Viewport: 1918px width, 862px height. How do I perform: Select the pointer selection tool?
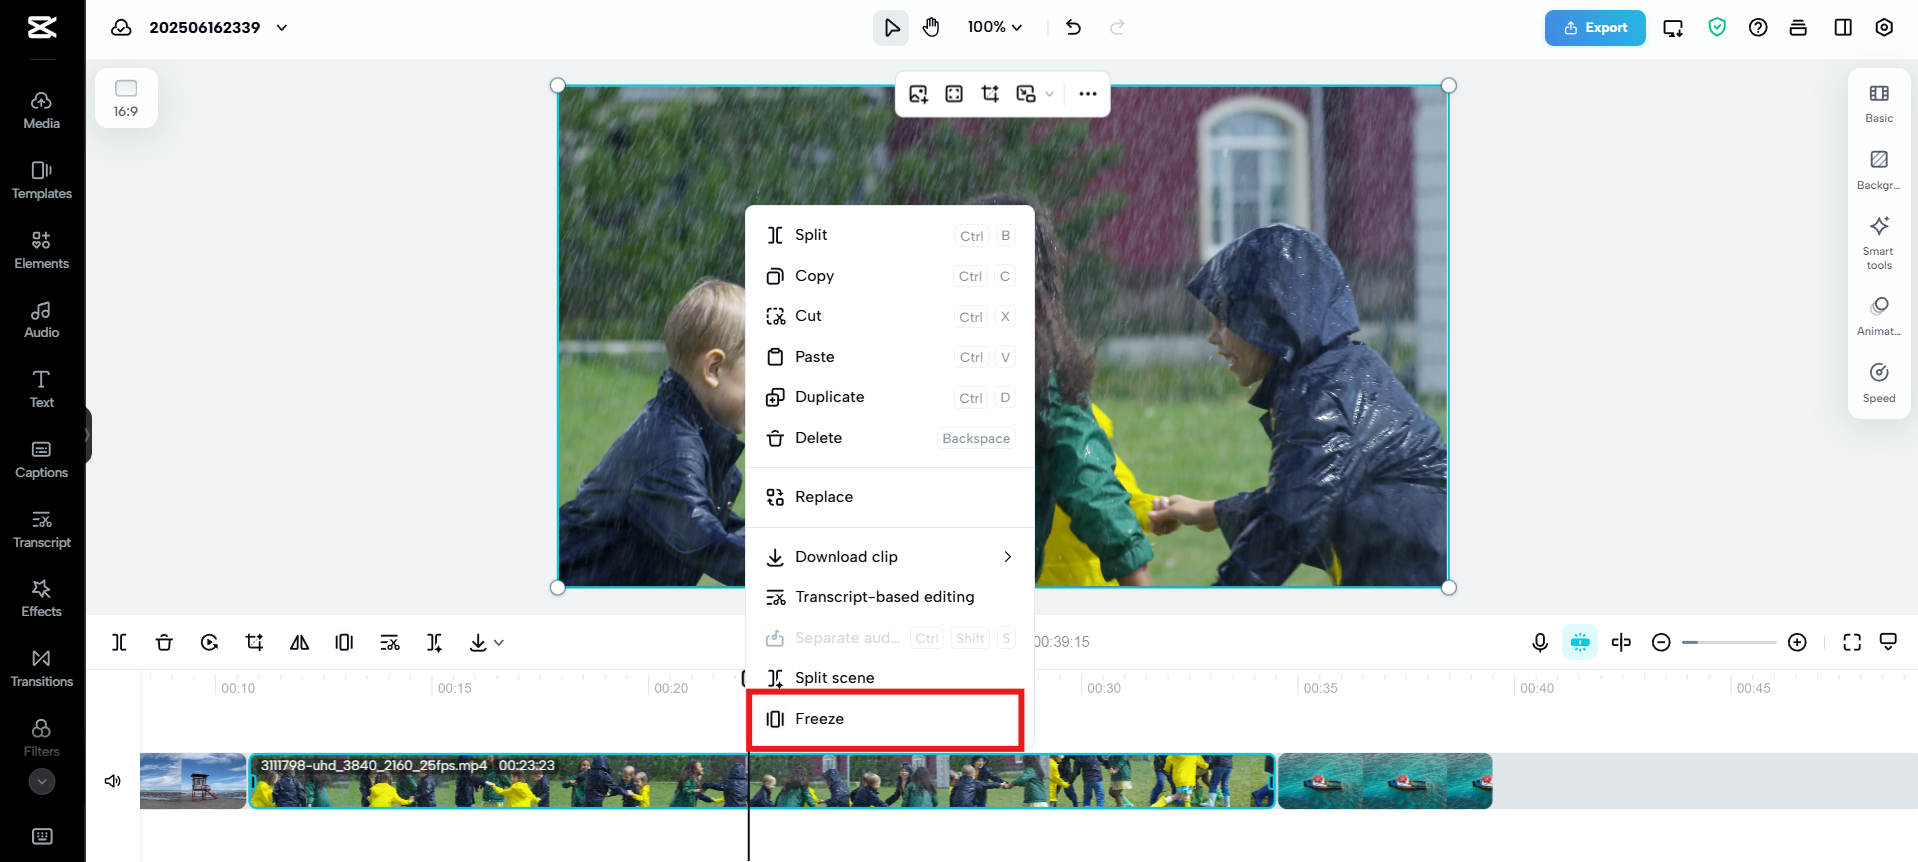pos(891,27)
